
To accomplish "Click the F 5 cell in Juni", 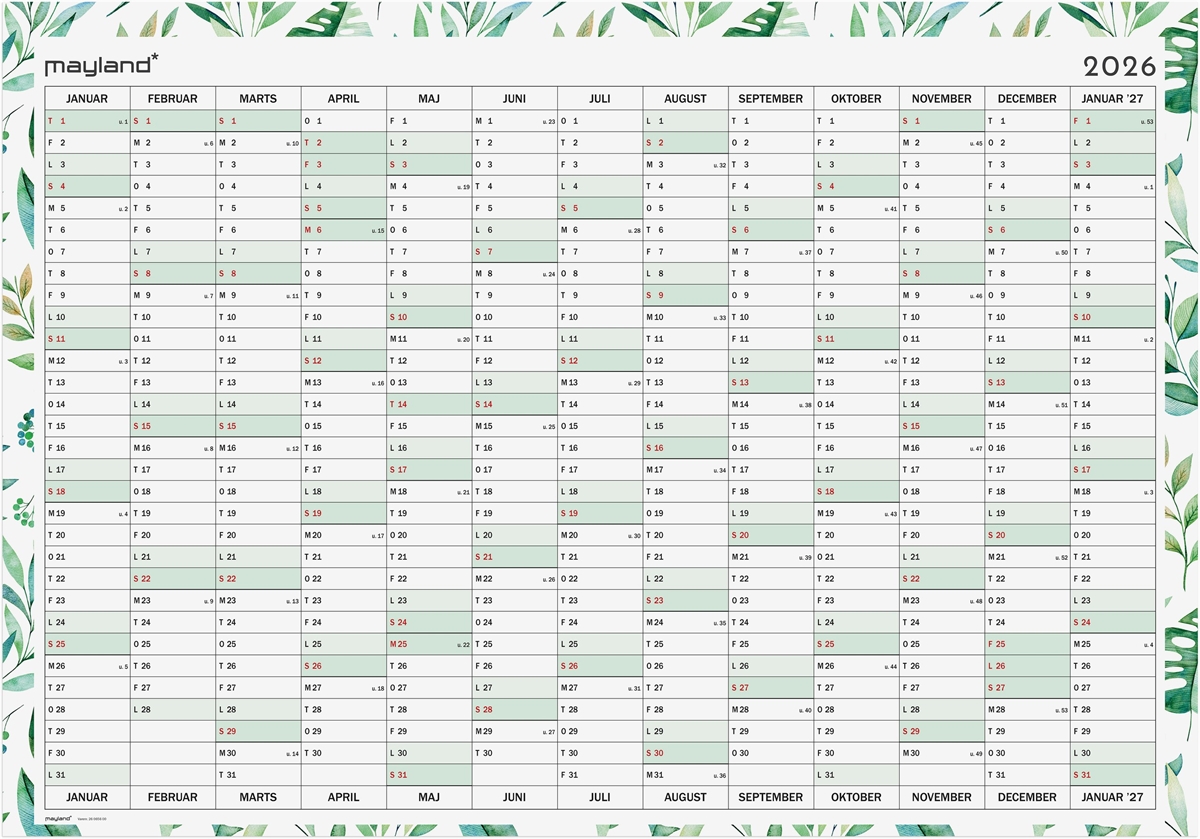I will coord(514,209).
